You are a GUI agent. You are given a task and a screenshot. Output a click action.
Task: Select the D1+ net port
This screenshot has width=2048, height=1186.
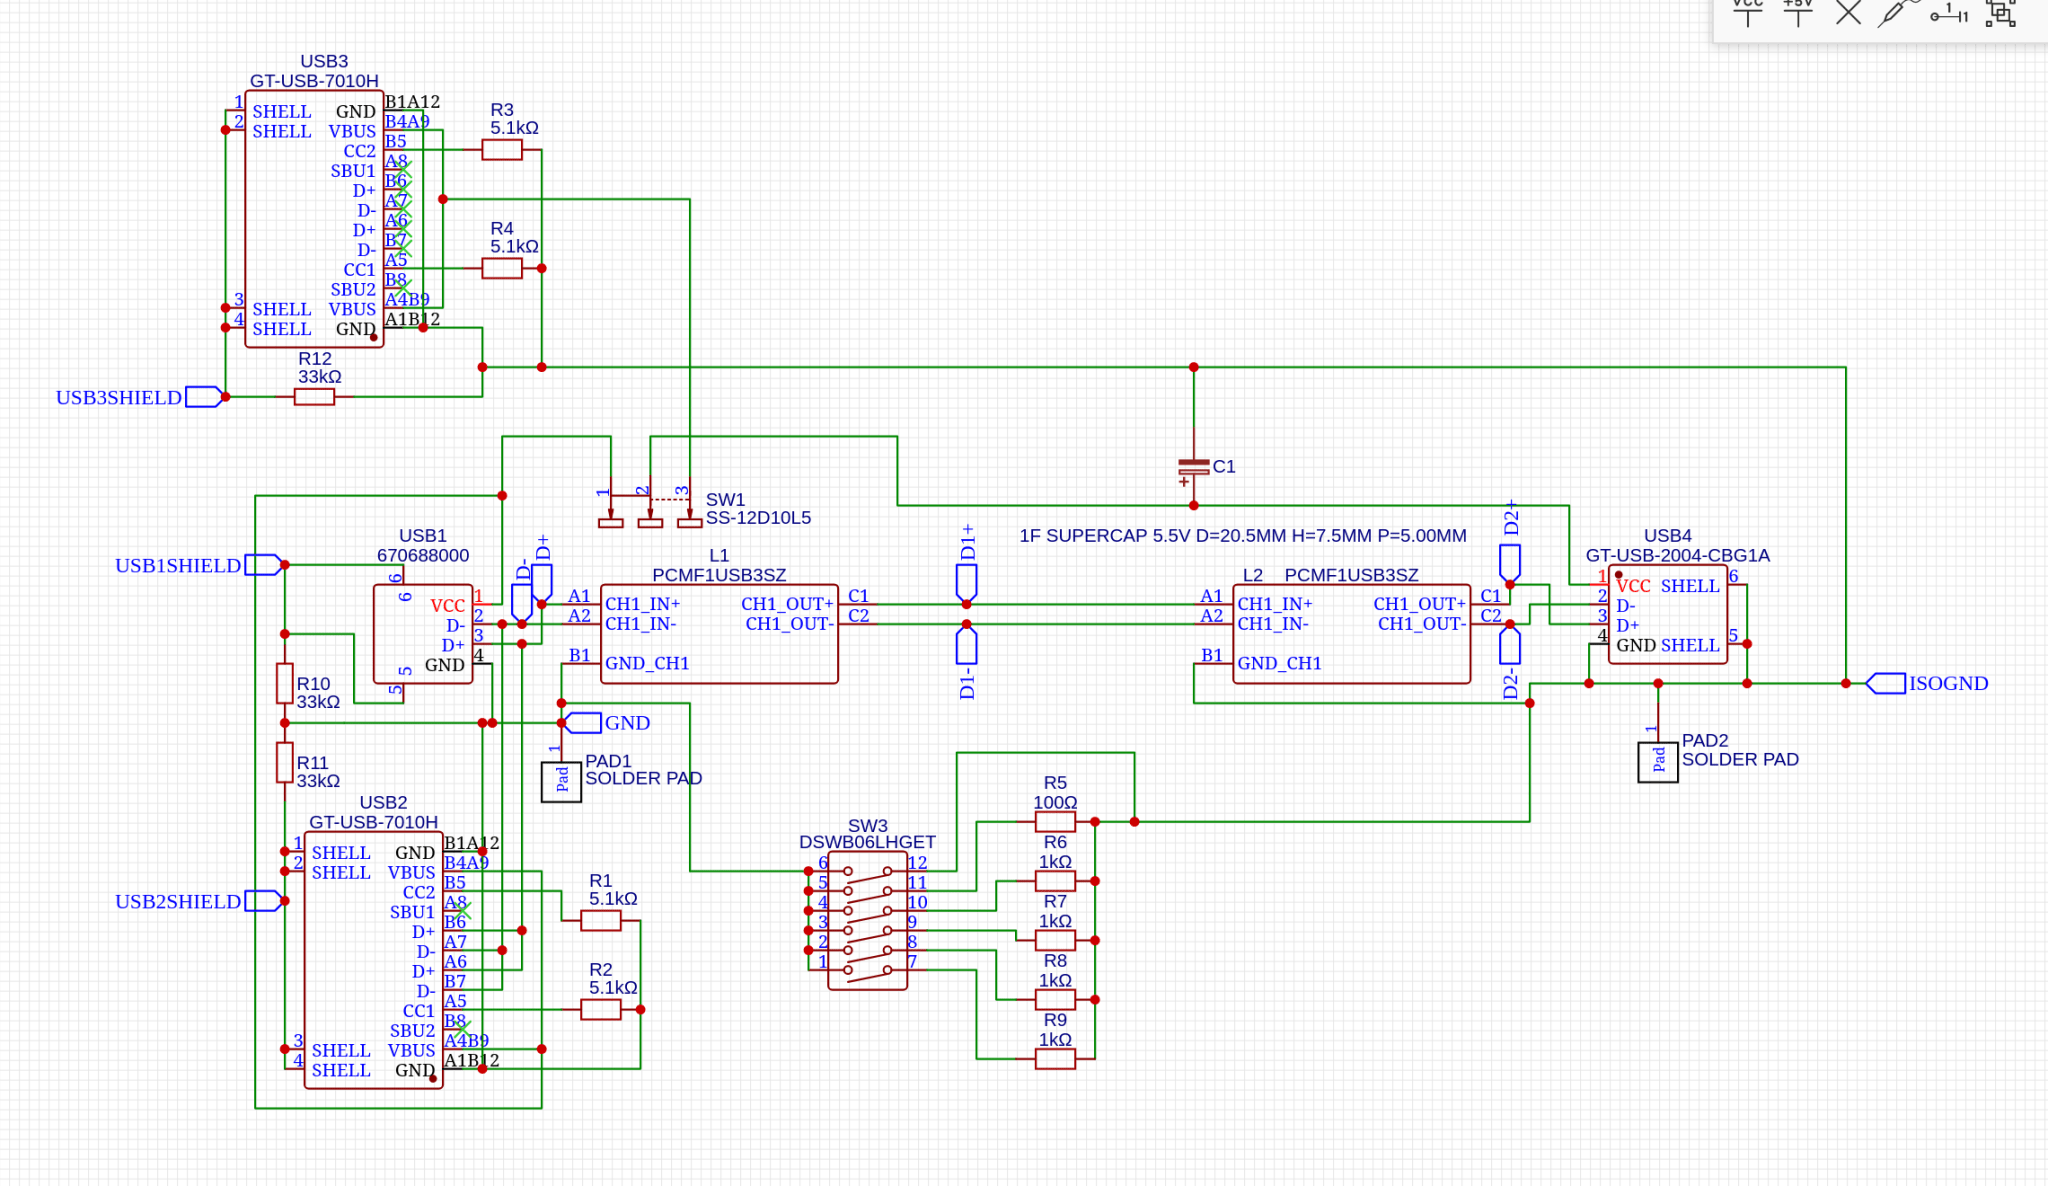click(x=966, y=565)
